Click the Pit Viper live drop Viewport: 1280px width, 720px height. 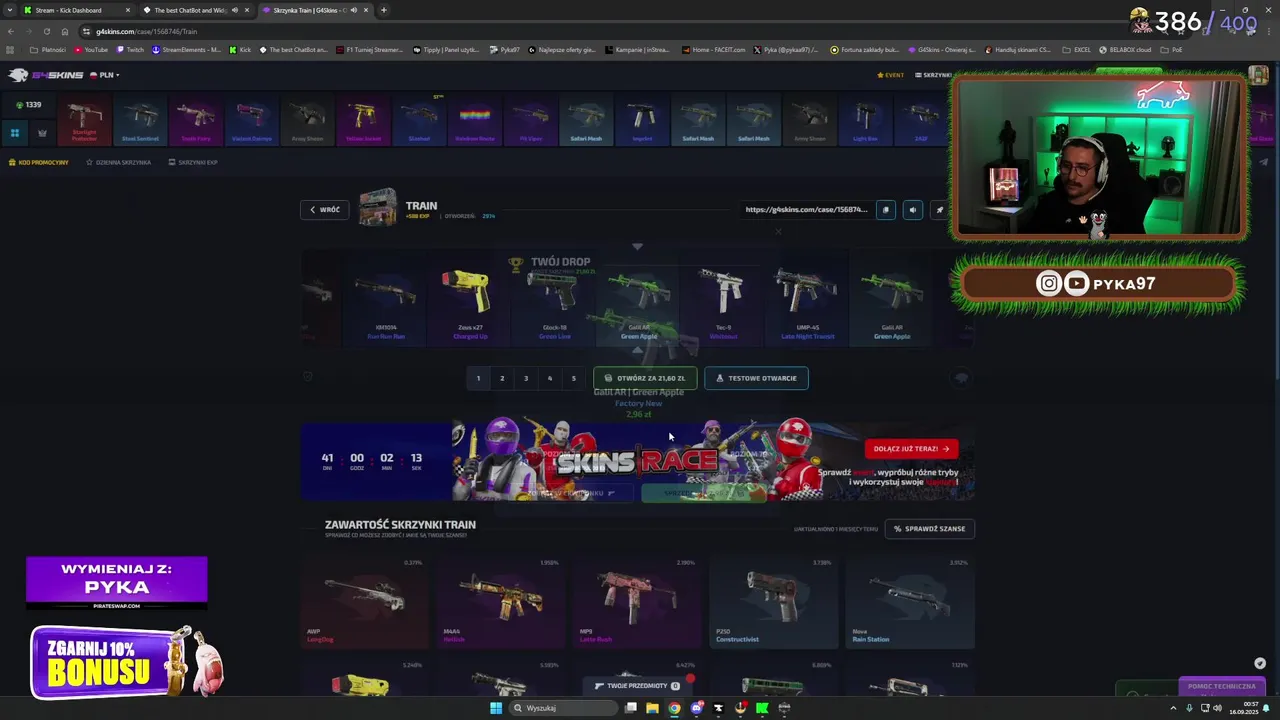click(x=530, y=120)
